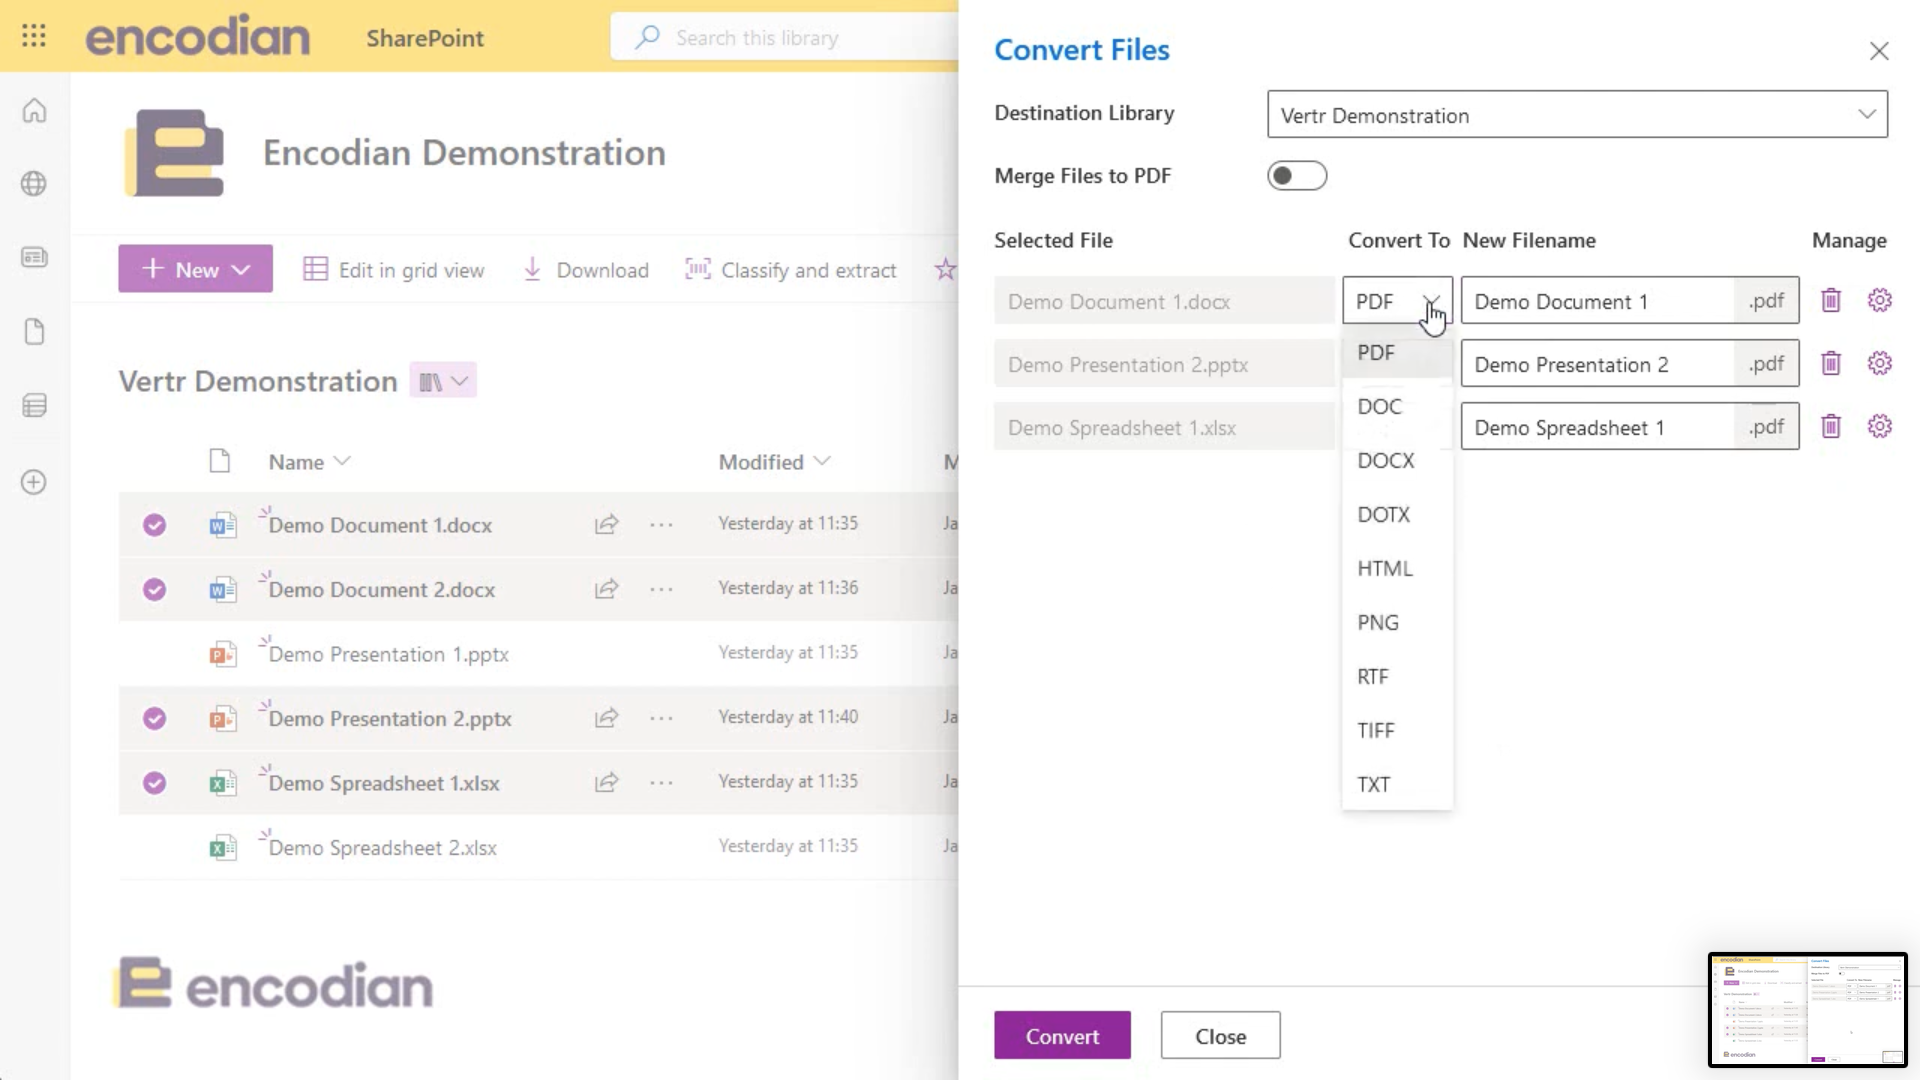
Task: Open the library view switcher dropdown
Action: coord(443,381)
